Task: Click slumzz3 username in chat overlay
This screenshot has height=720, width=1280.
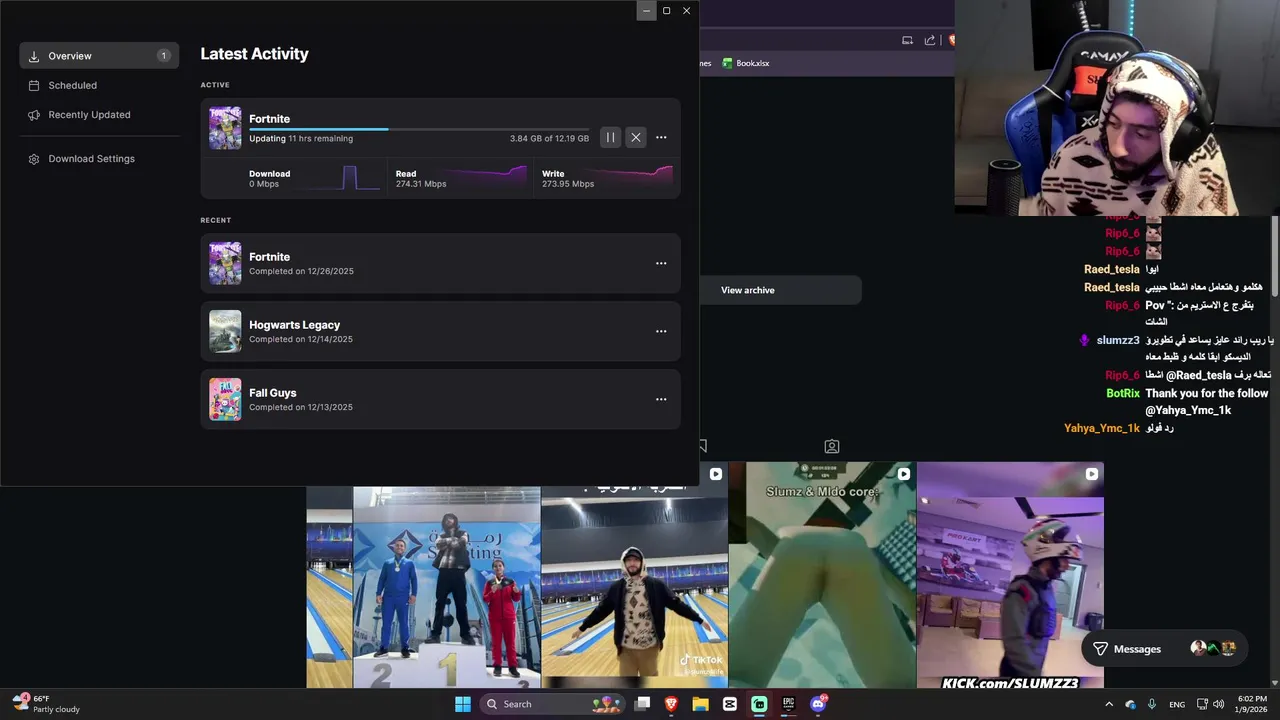Action: tap(1118, 341)
